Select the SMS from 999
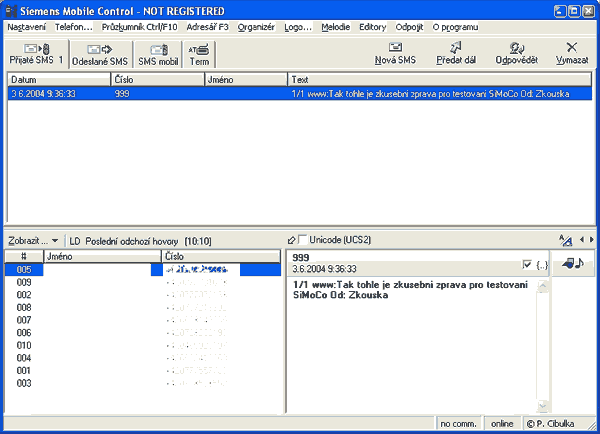The width and height of the screenshot is (600, 434). 300,94
